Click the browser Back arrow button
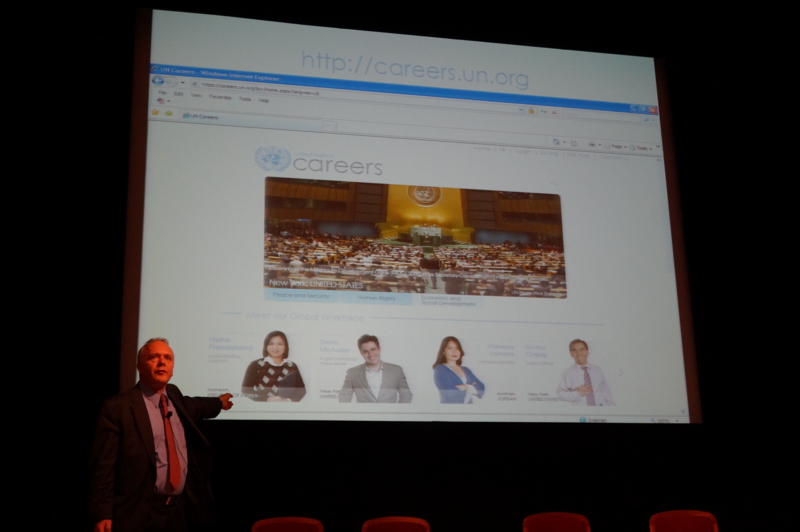The image size is (800, 532). [x=158, y=81]
